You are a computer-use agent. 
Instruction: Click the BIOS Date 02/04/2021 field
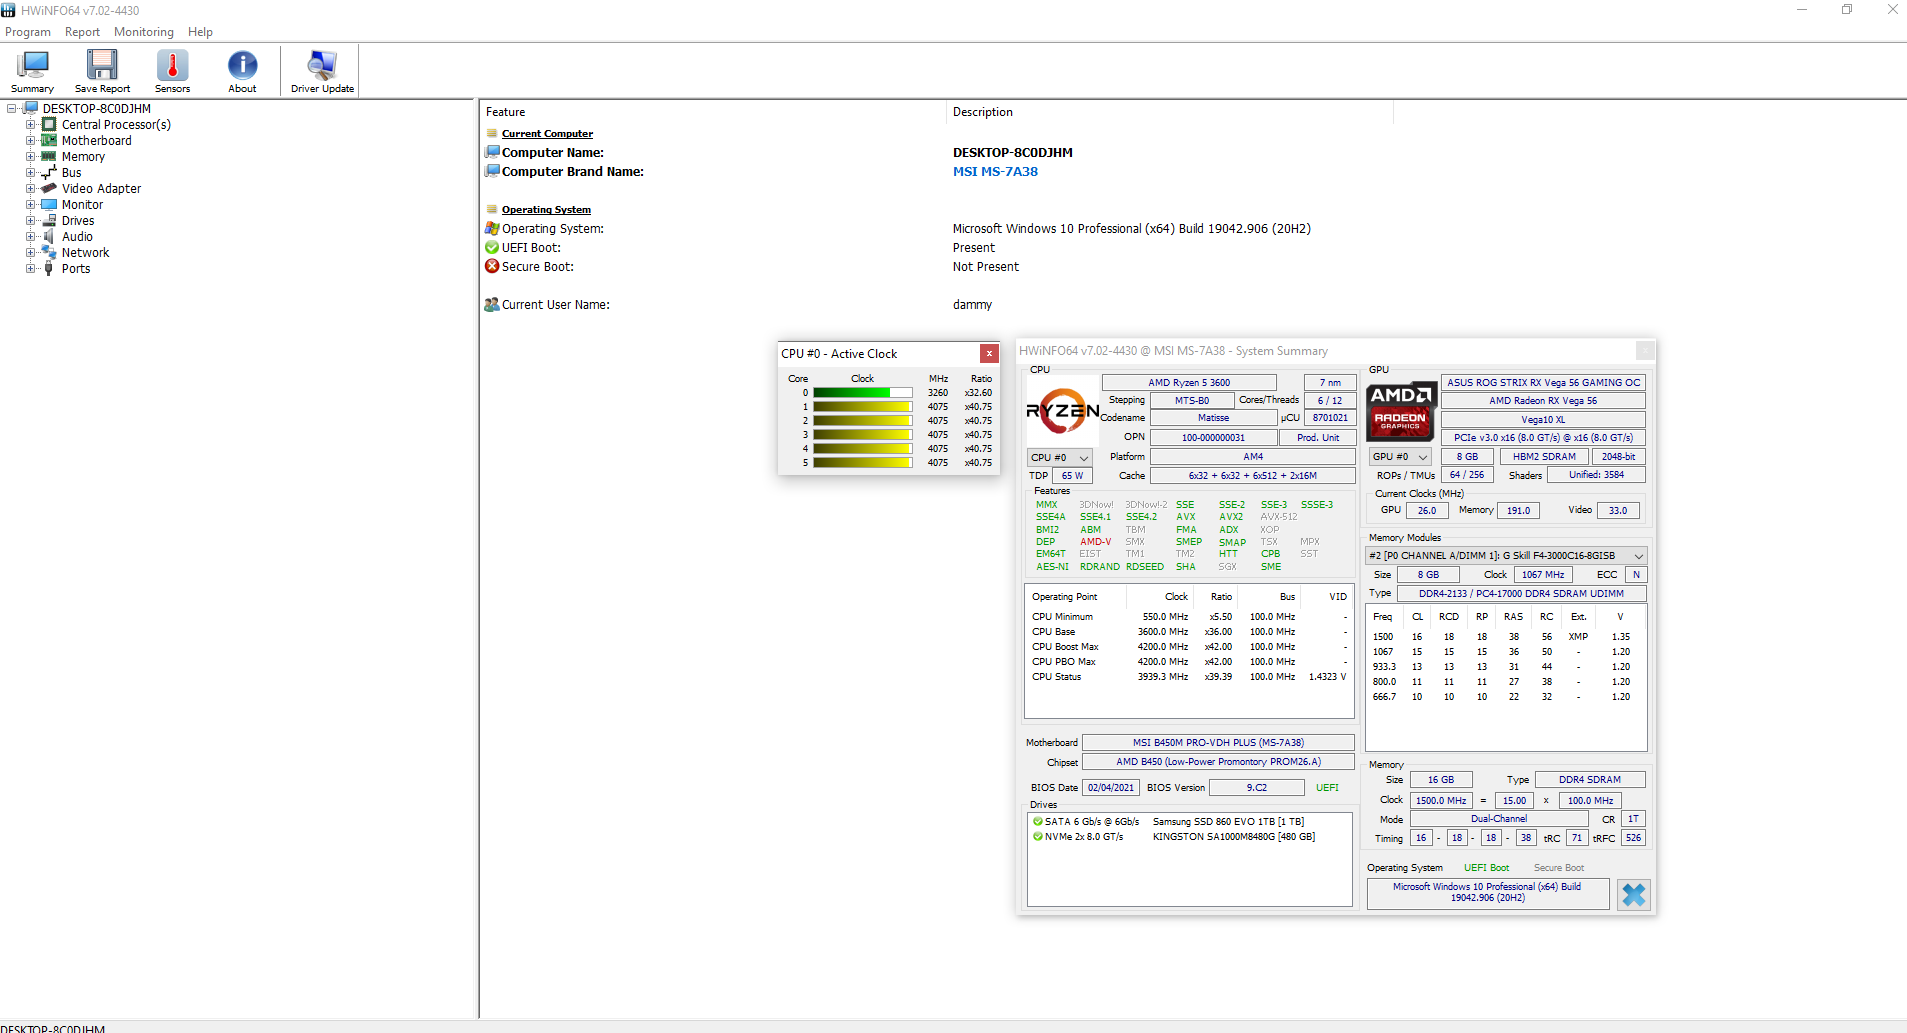1111,788
